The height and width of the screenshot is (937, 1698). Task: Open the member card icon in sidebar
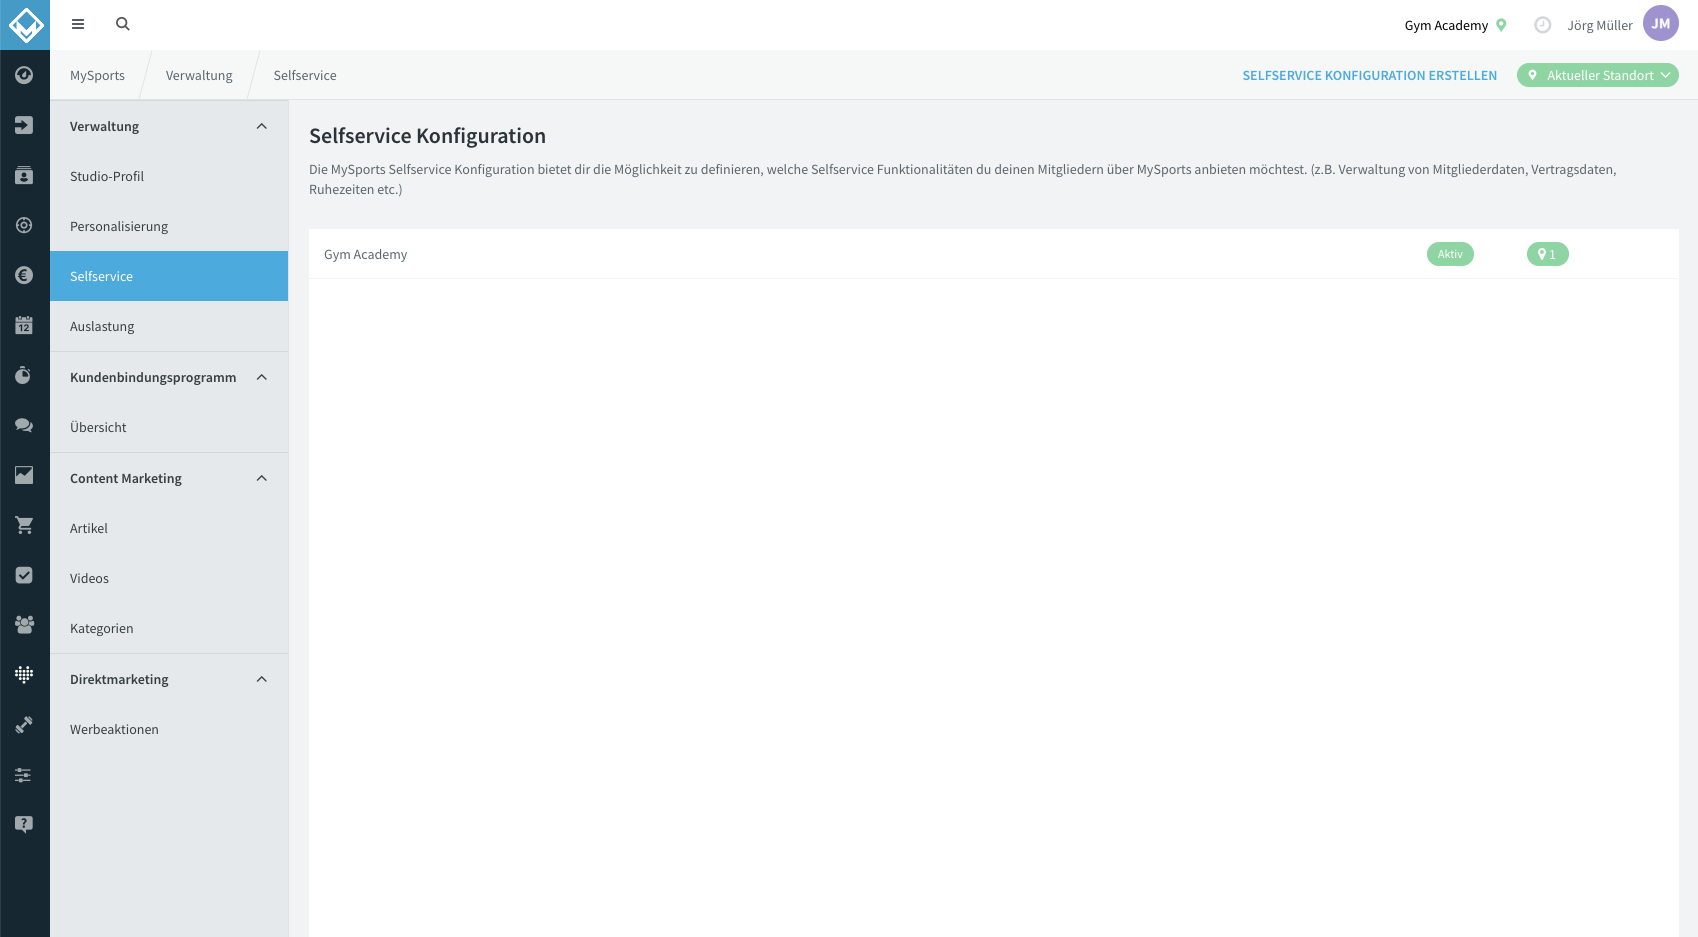24,175
